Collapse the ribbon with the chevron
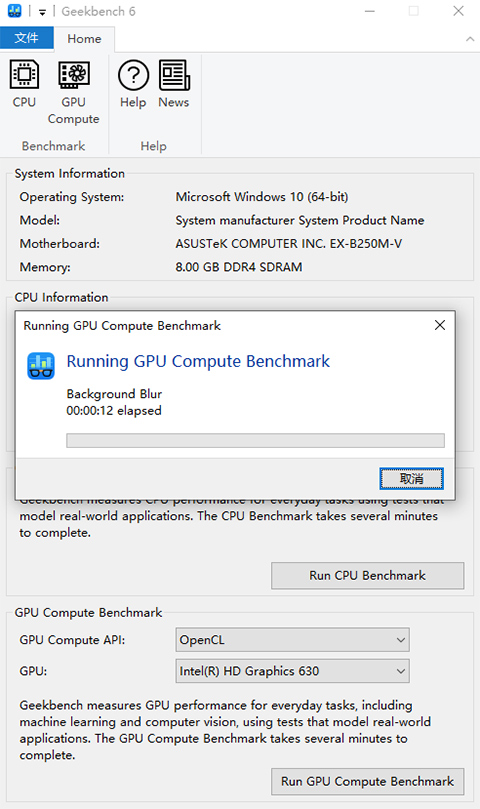This screenshot has width=480, height=809. (x=470, y=39)
